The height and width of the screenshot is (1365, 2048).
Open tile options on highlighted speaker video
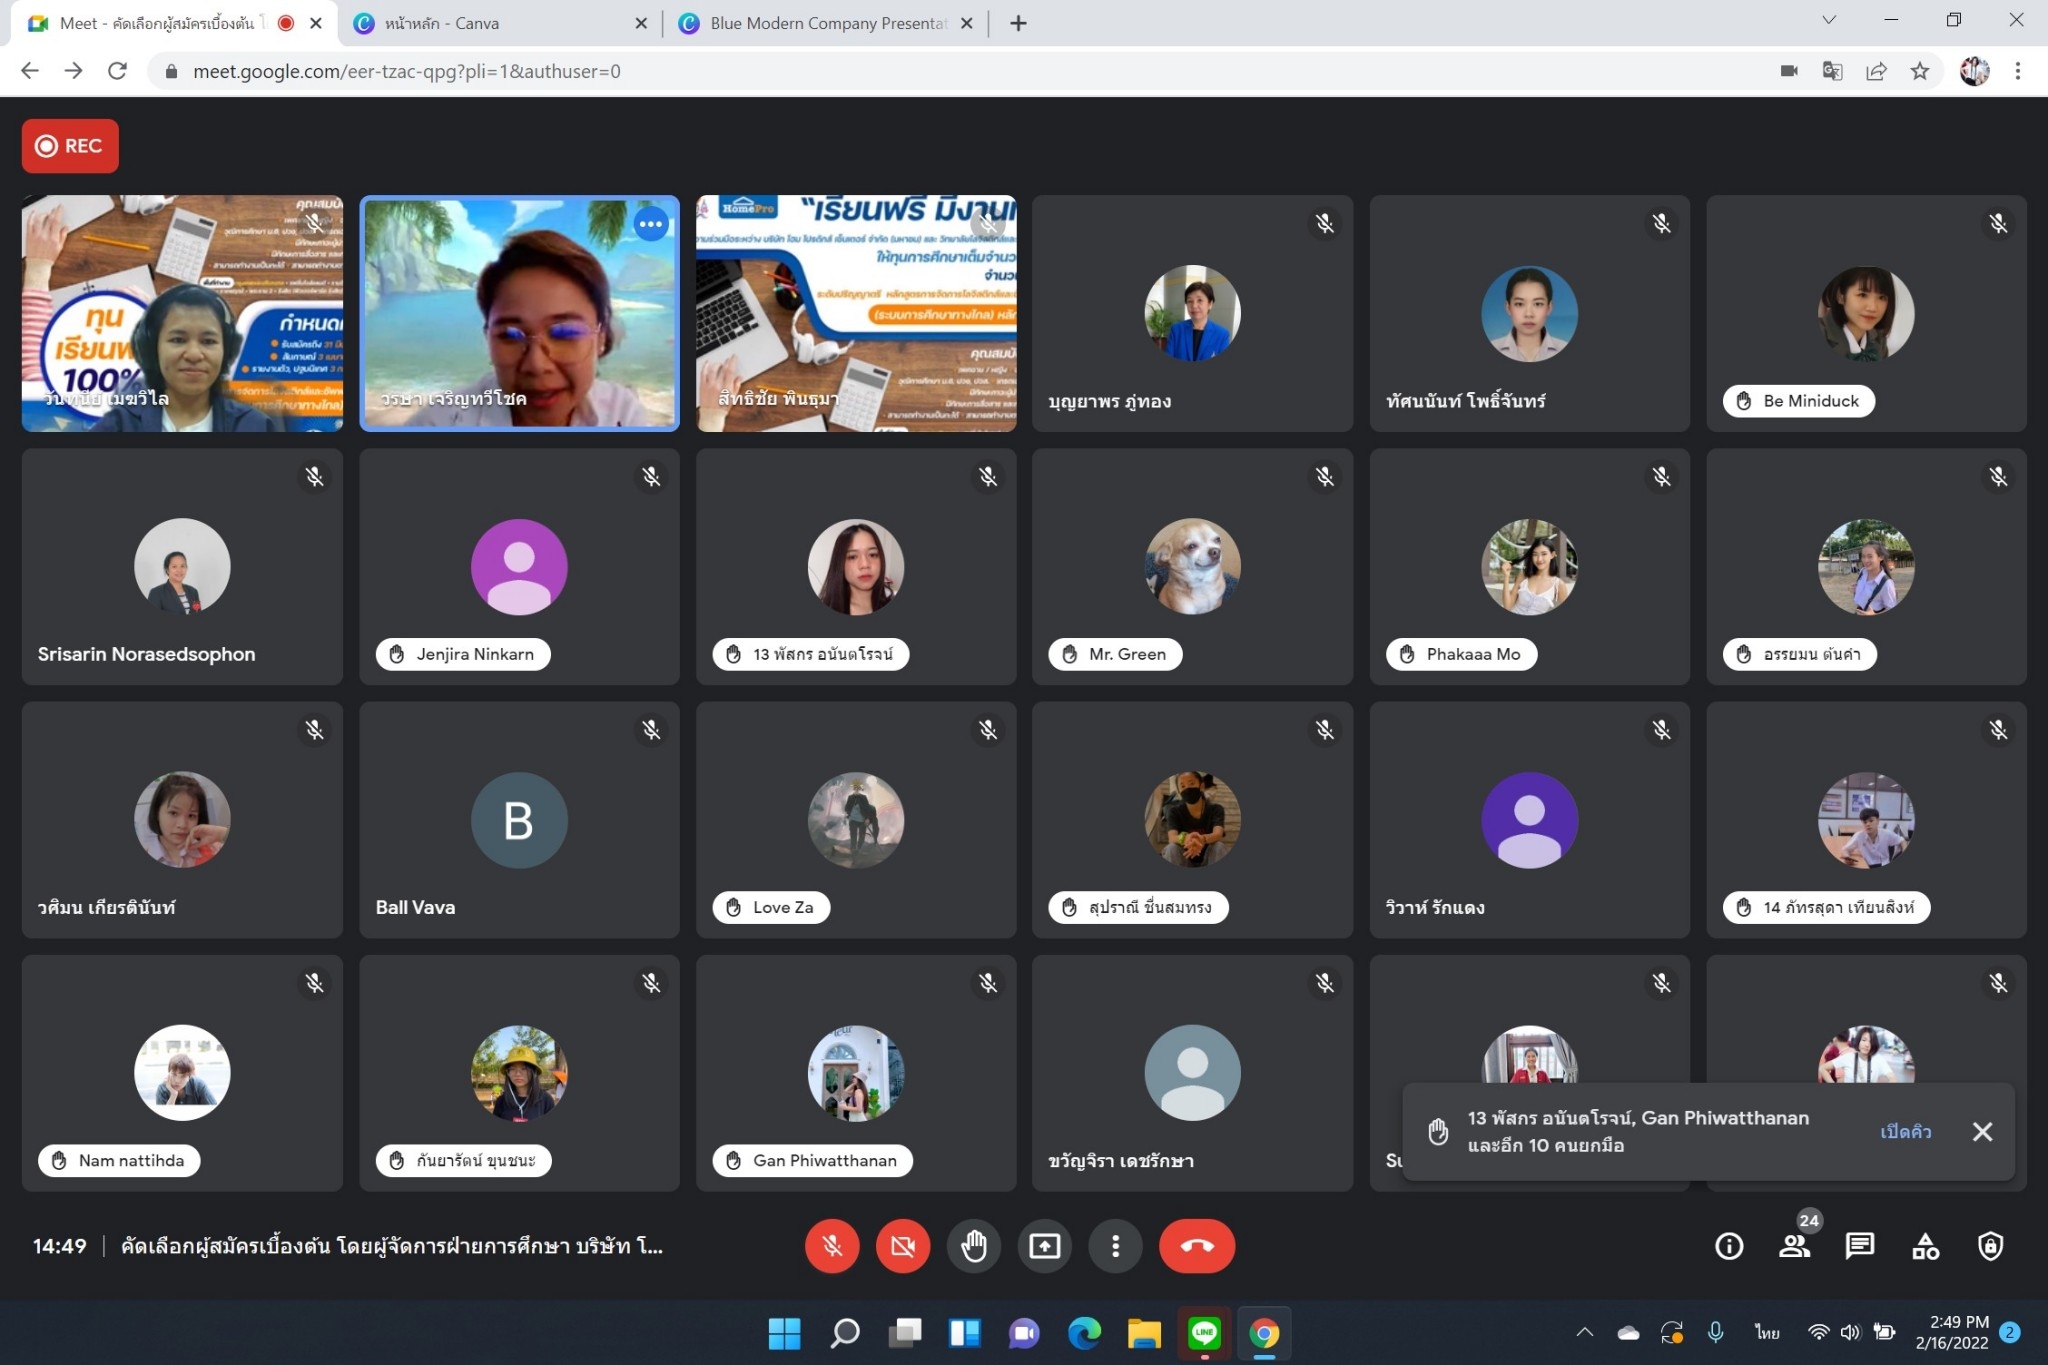click(651, 224)
